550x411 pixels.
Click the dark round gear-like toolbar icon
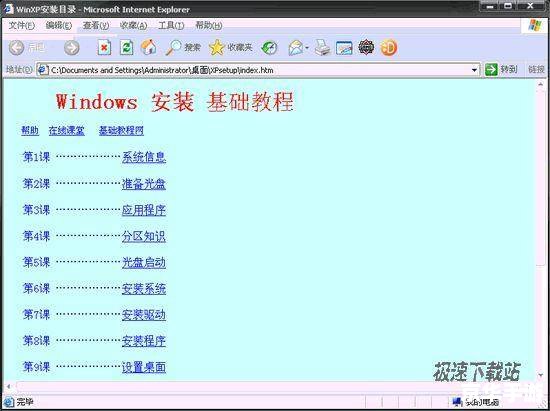tap(366, 47)
